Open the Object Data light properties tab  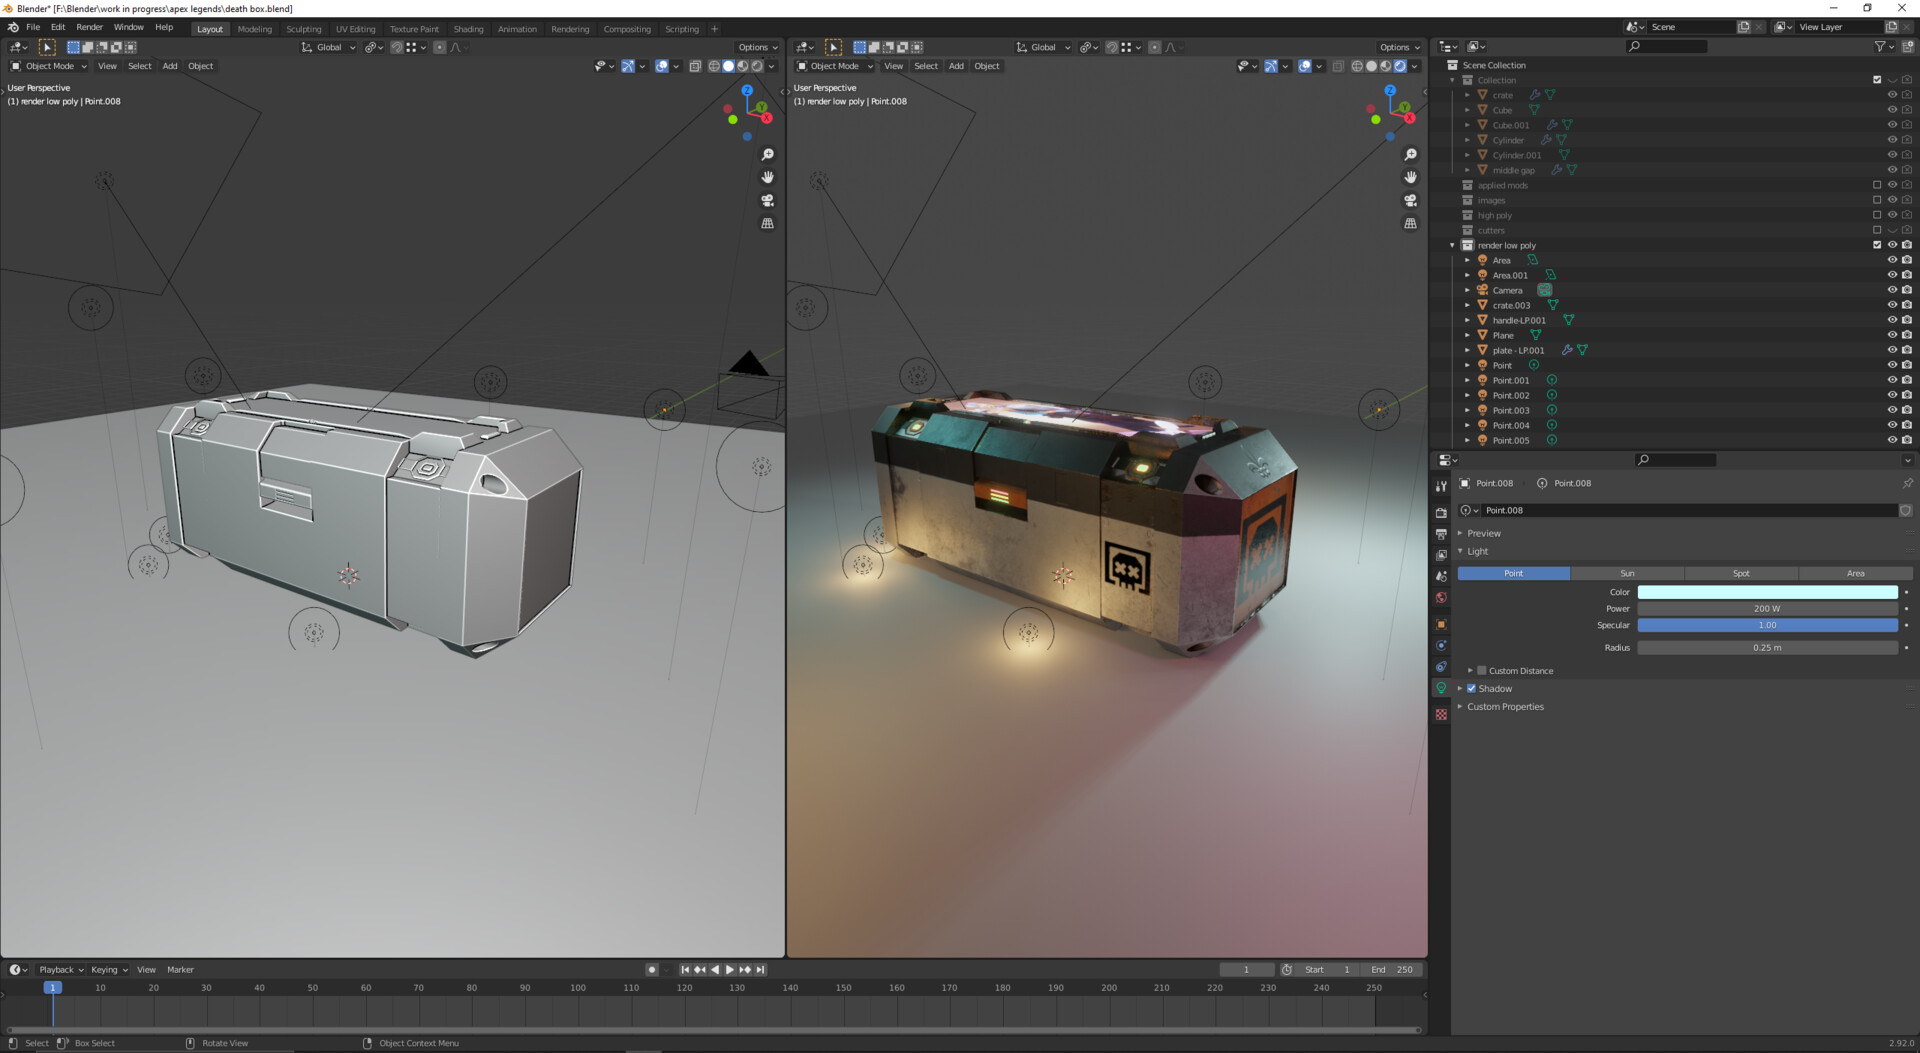1441,688
